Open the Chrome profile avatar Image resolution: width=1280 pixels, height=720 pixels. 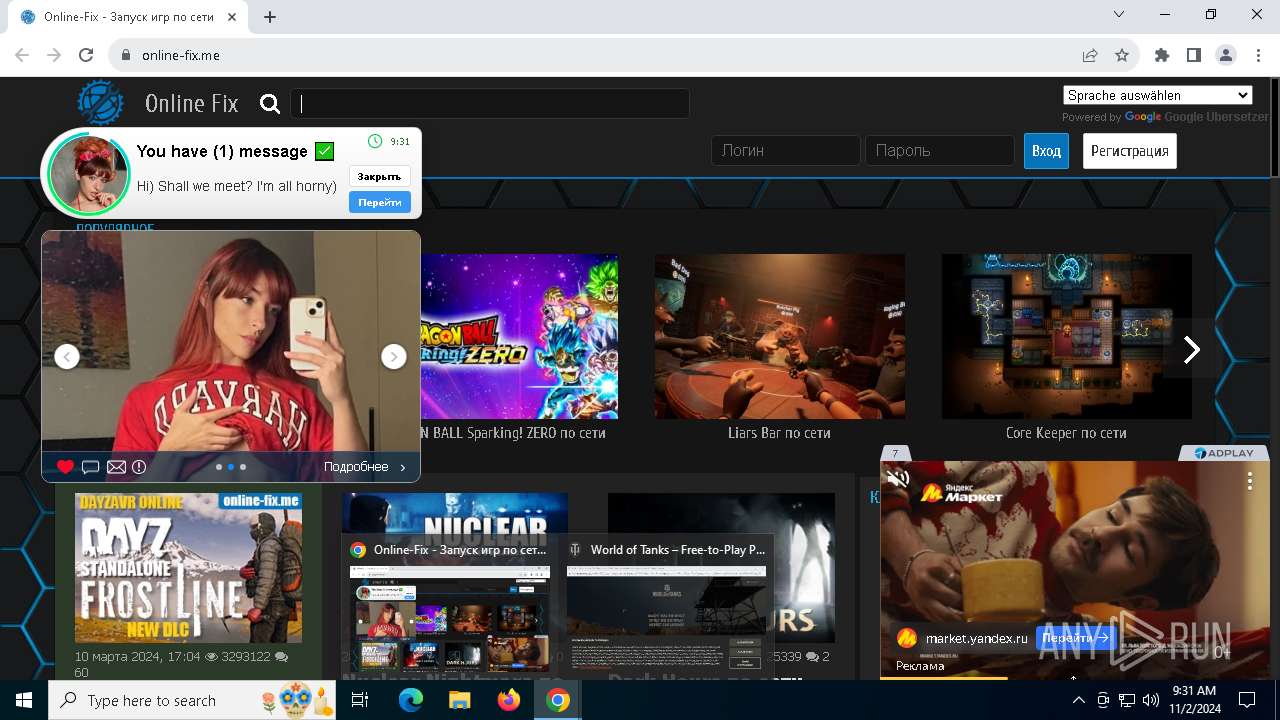point(1225,55)
